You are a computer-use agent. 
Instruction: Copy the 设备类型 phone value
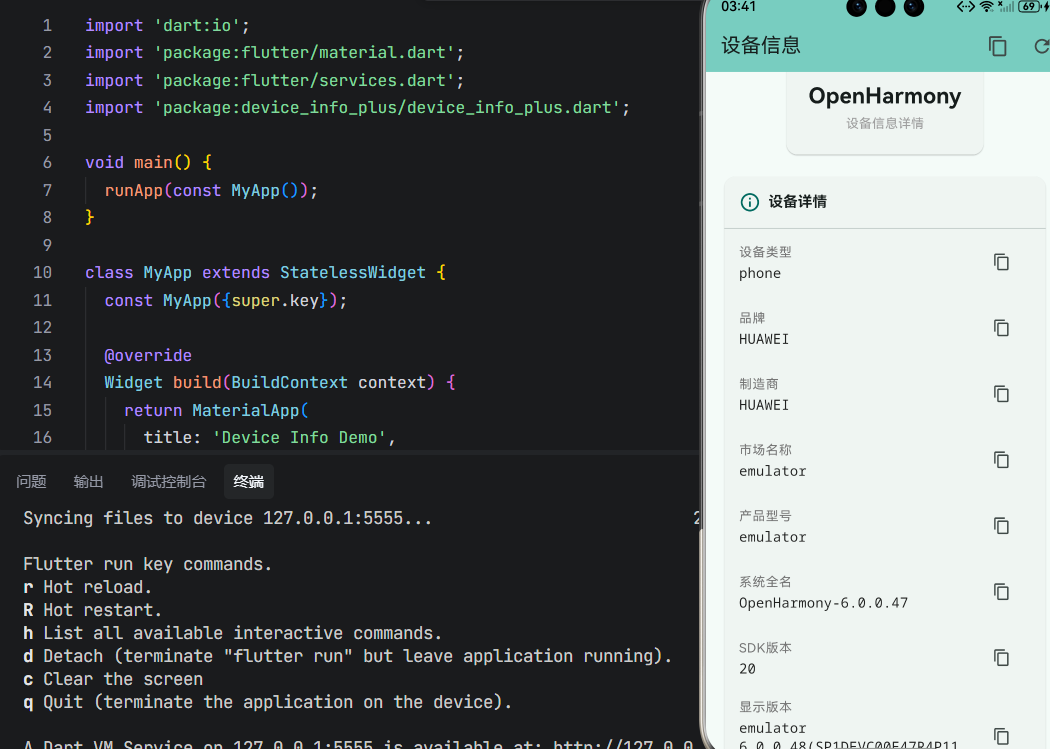[x=1001, y=262]
